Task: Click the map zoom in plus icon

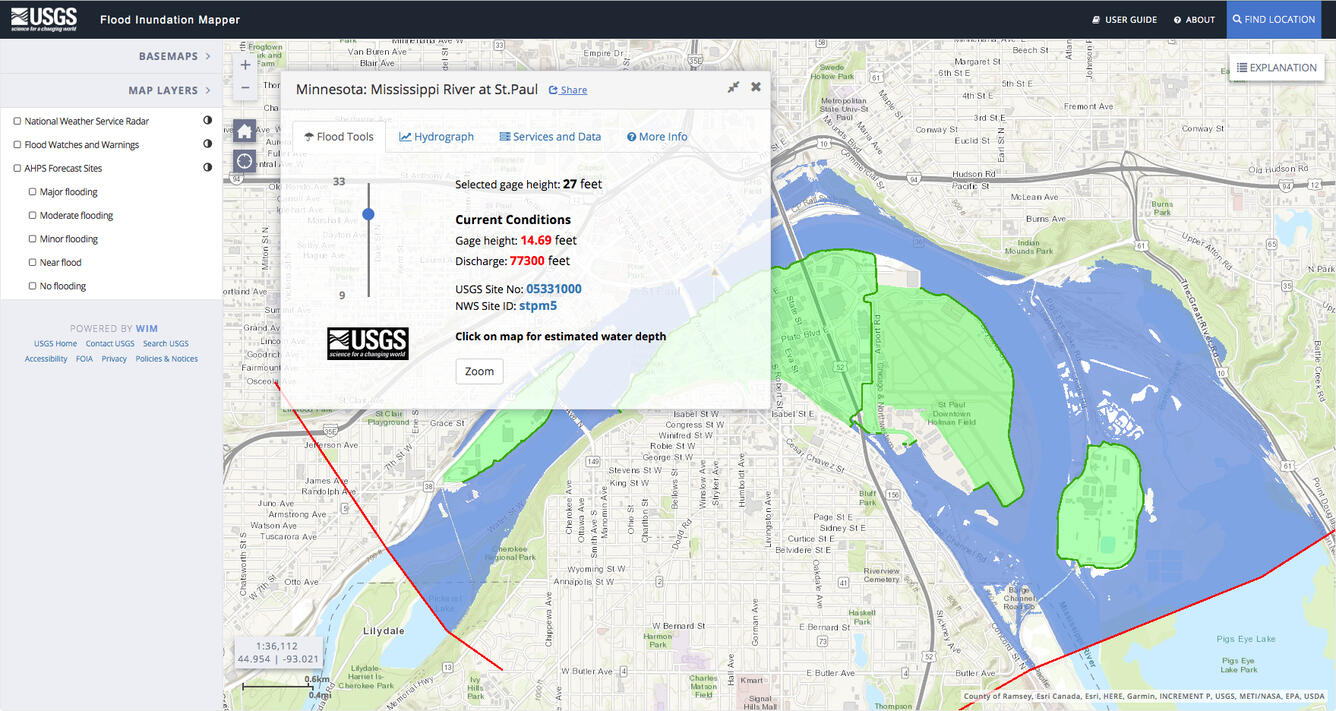Action: pyautogui.click(x=245, y=64)
